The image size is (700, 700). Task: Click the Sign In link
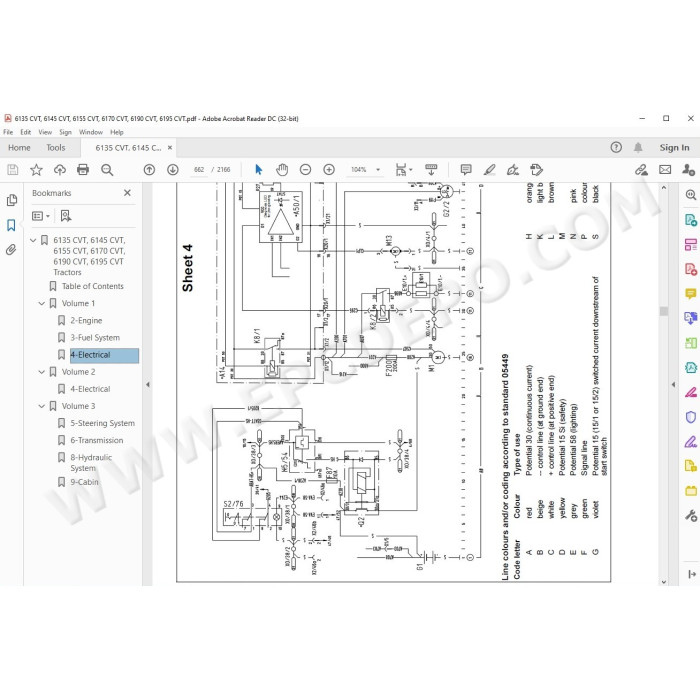(674, 148)
